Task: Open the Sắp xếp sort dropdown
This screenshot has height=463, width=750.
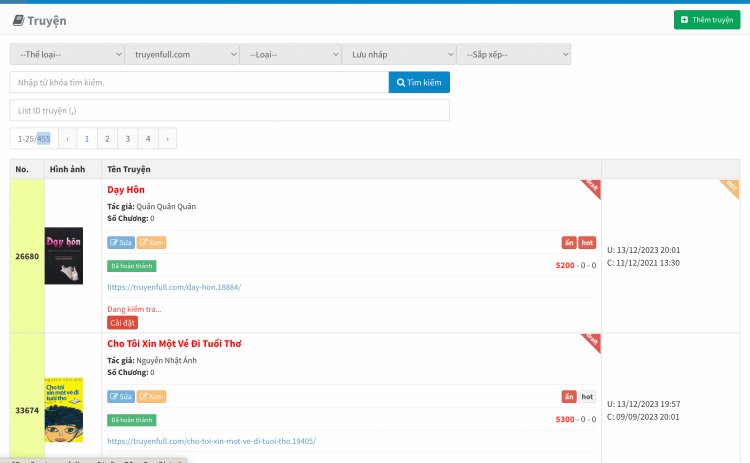Action: click(x=513, y=54)
